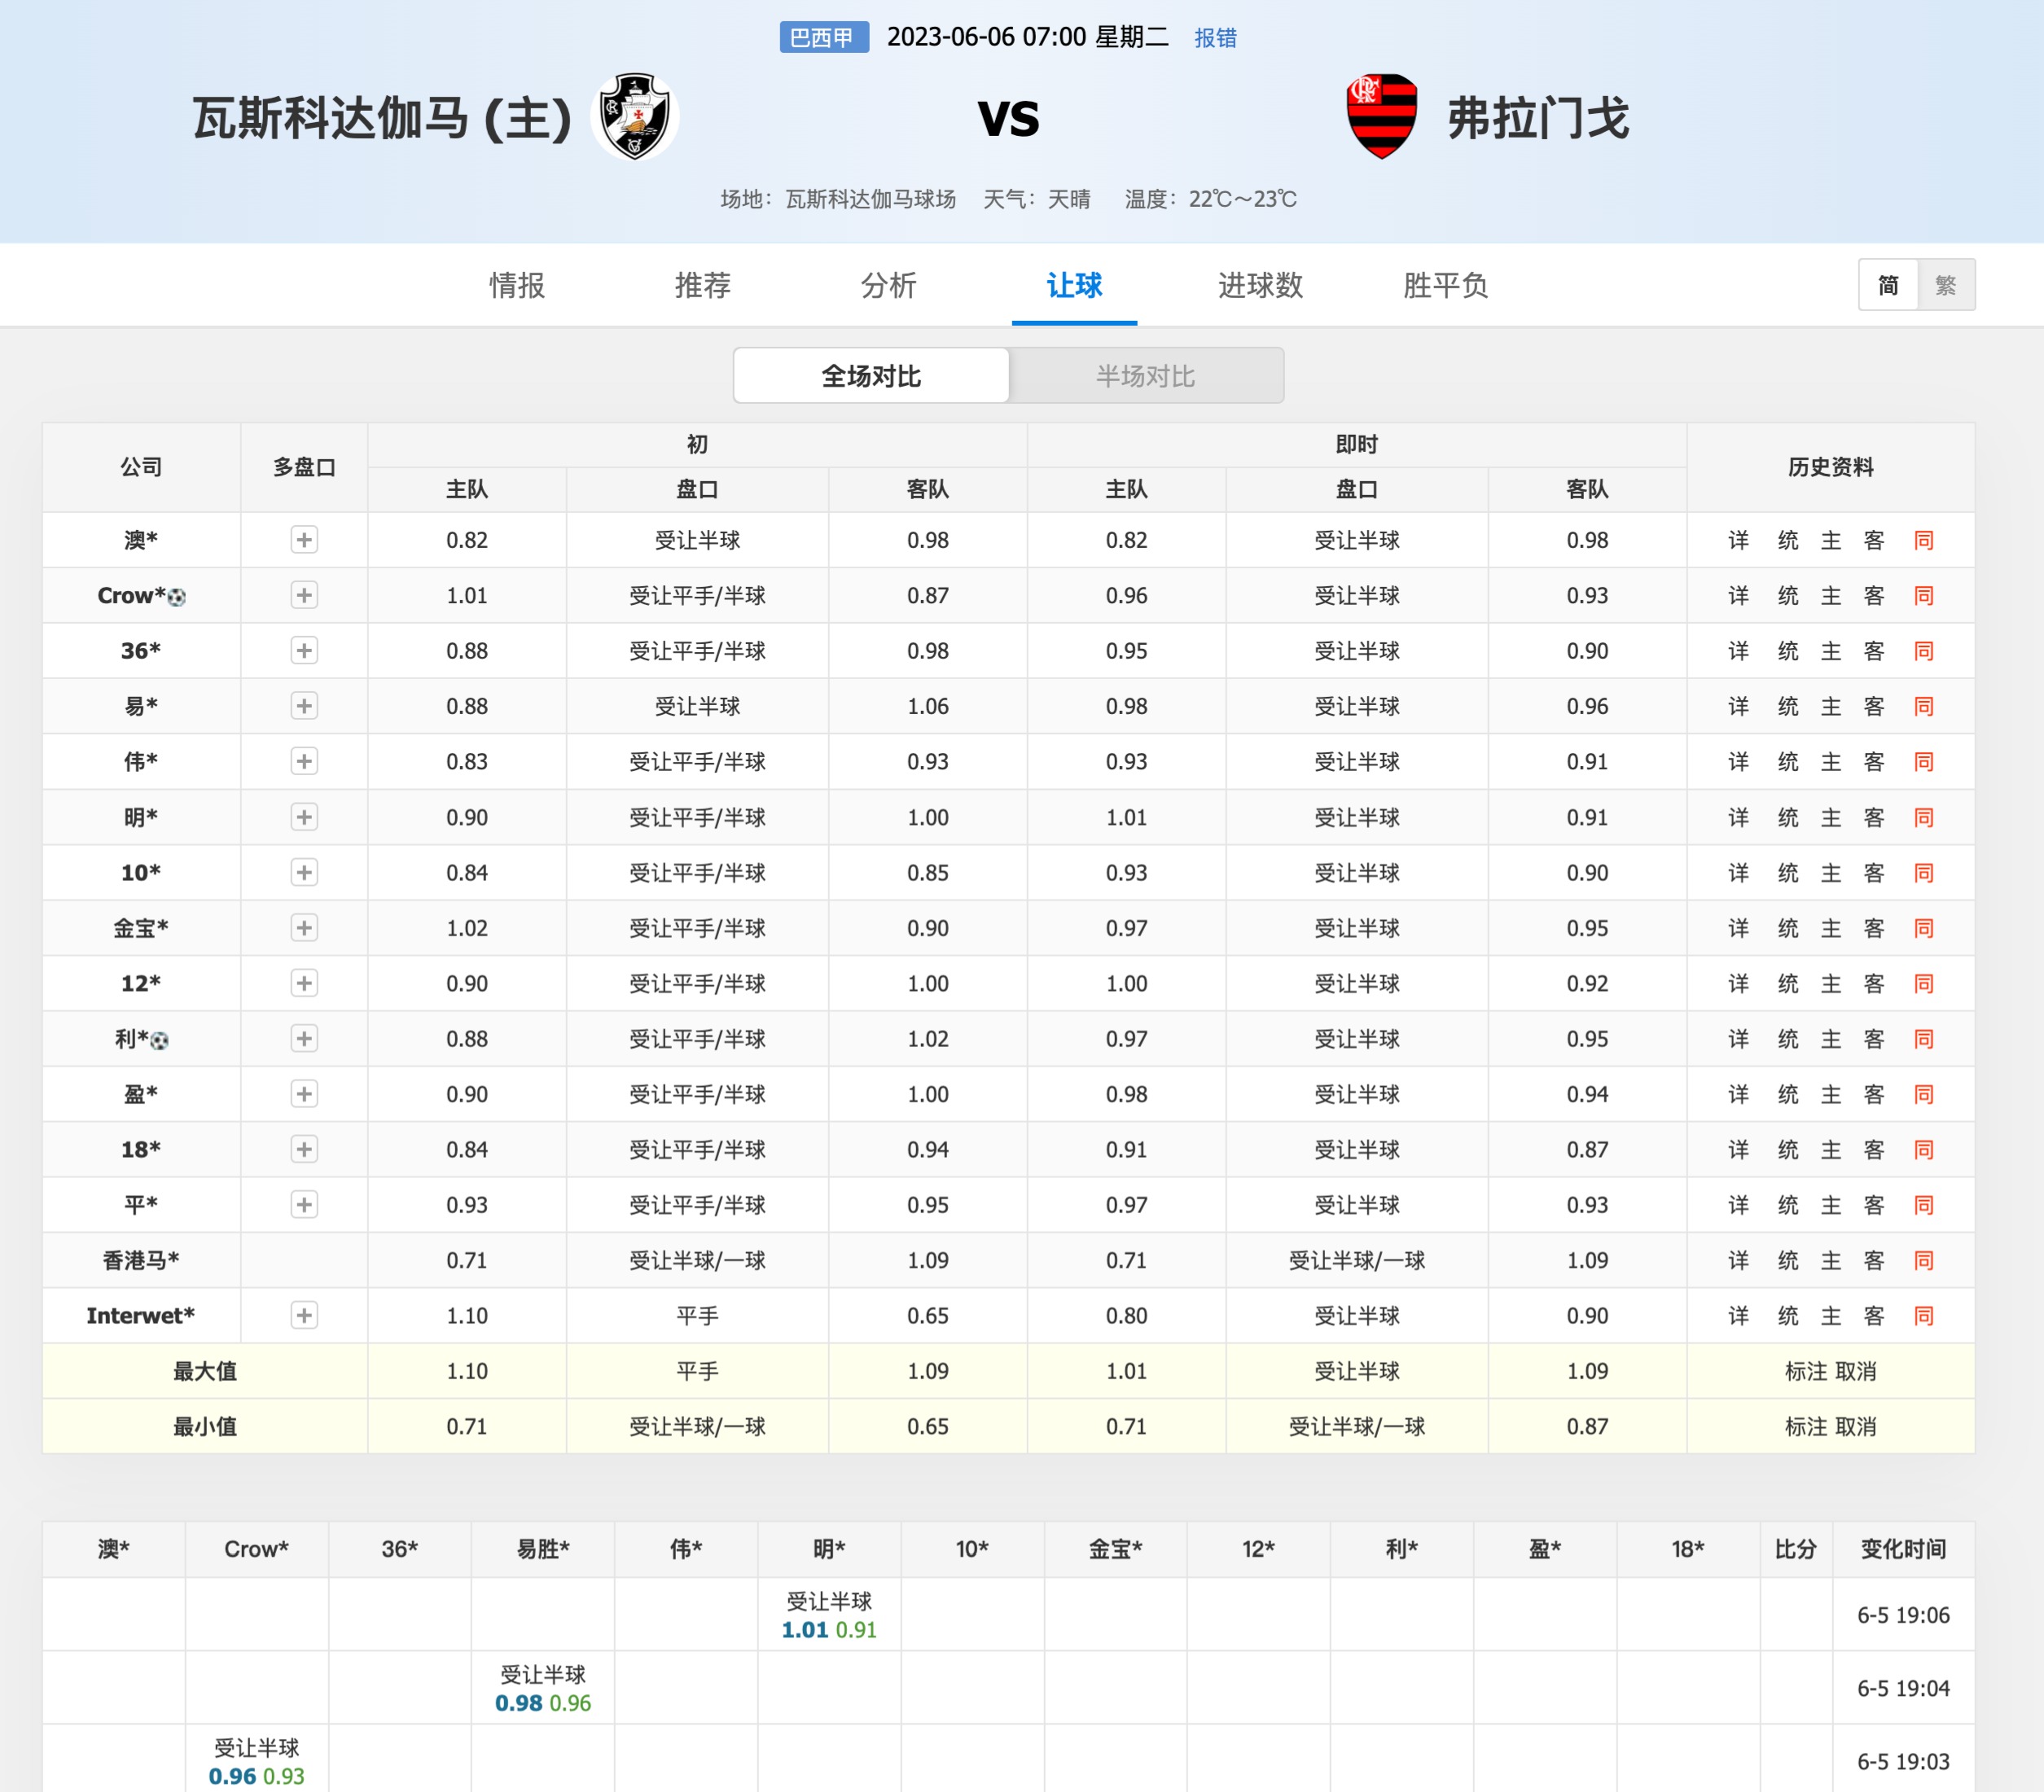This screenshot has height=1792, width=2044.
Task: Click red 同 link in Interwet* row
Action: [x=1924, y=1315]
